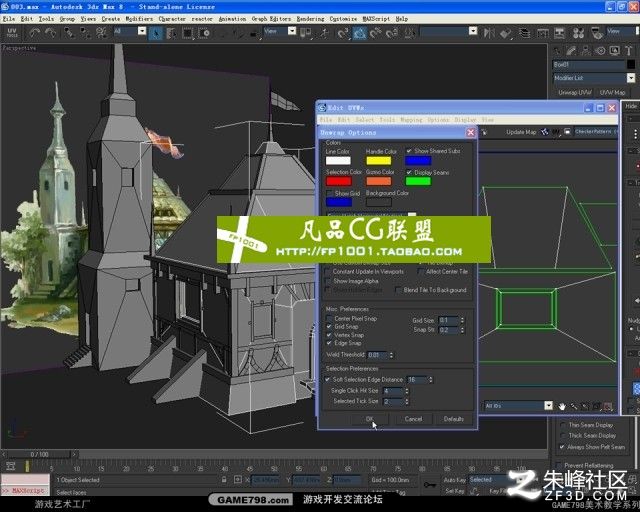Toggle the highlighted Angle Snap icon
This screenshot has height=512, width=640.
pos(360,33)
